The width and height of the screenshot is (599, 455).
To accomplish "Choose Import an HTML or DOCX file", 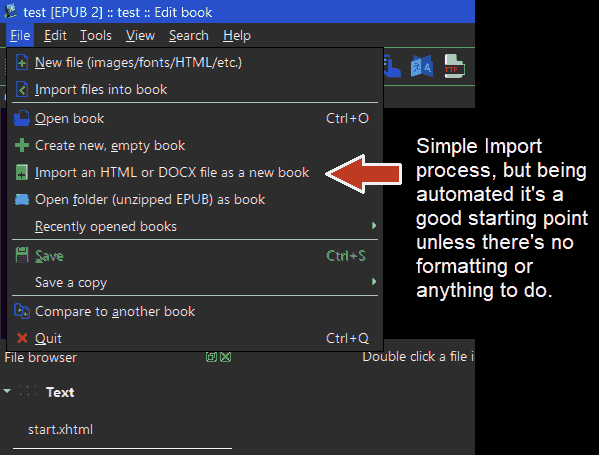I will tap(195, 173).
